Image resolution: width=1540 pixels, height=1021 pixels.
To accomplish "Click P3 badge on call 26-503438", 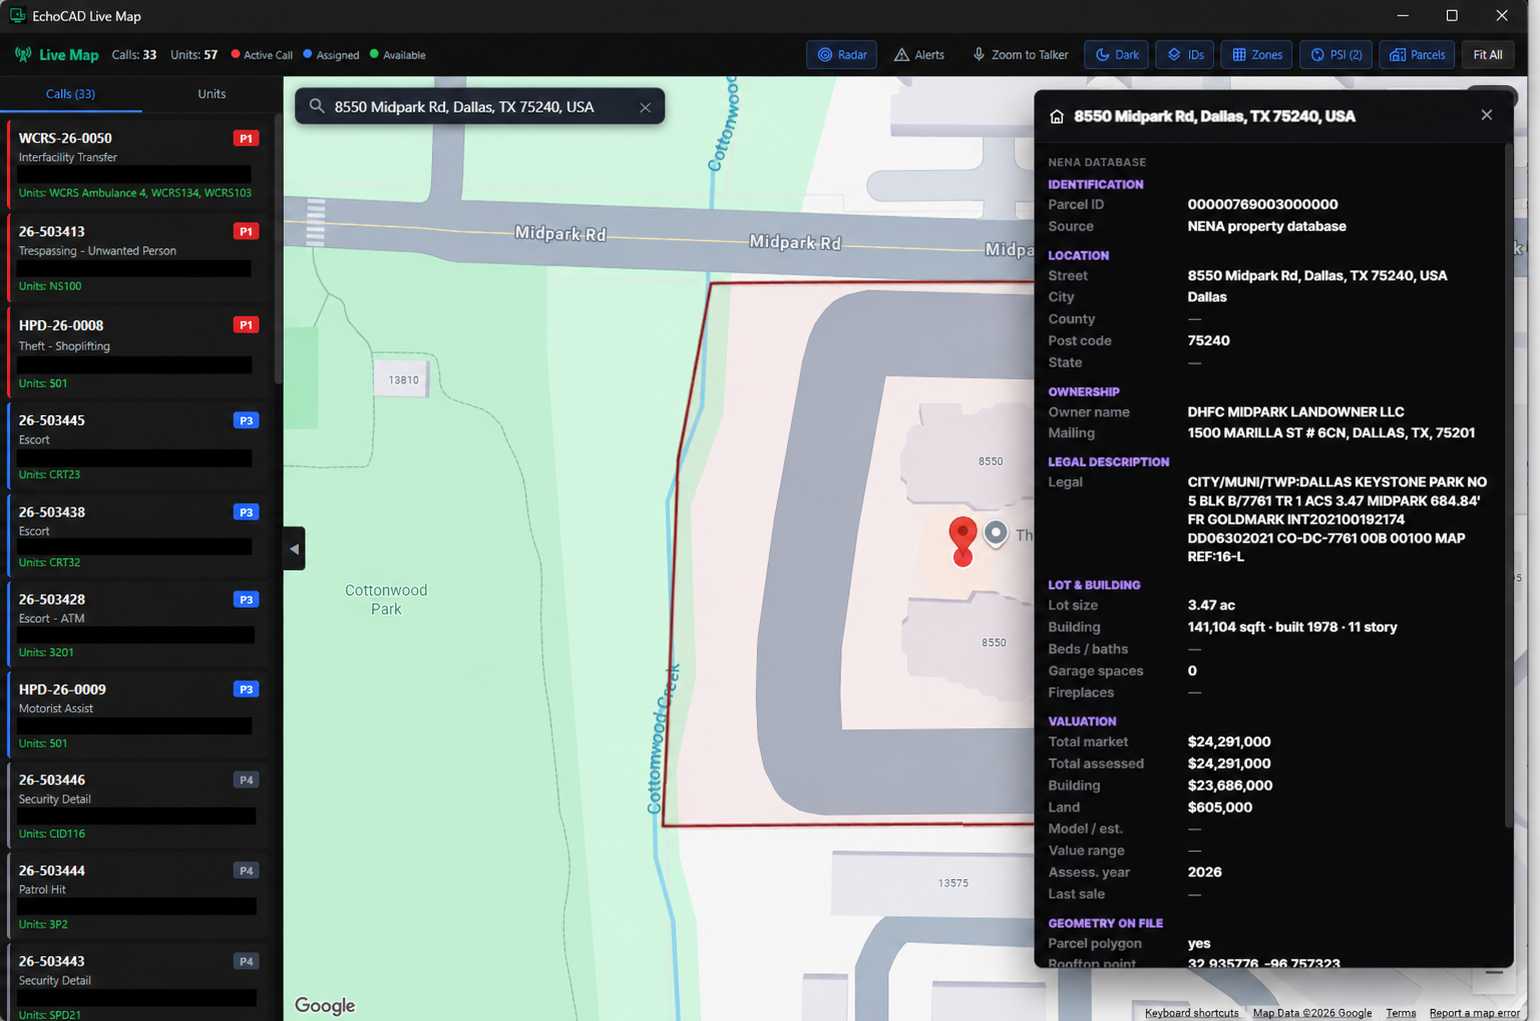I will click(246, 512).
